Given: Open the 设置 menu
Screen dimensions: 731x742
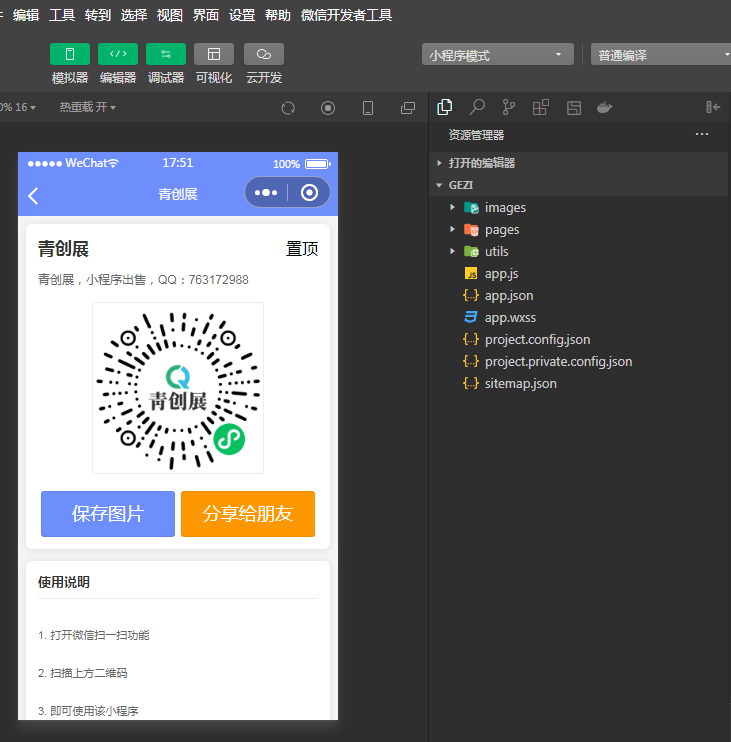Looking at the screenshot, I should click(242, 15).
